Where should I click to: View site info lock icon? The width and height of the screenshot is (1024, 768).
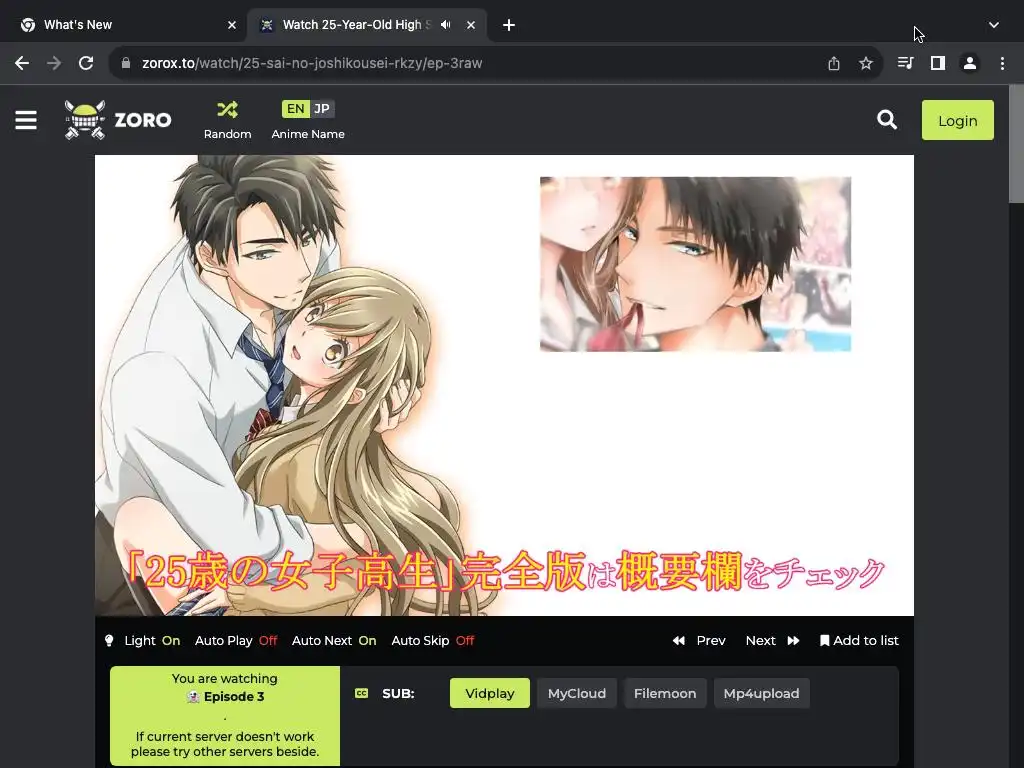tap(126, 63)
